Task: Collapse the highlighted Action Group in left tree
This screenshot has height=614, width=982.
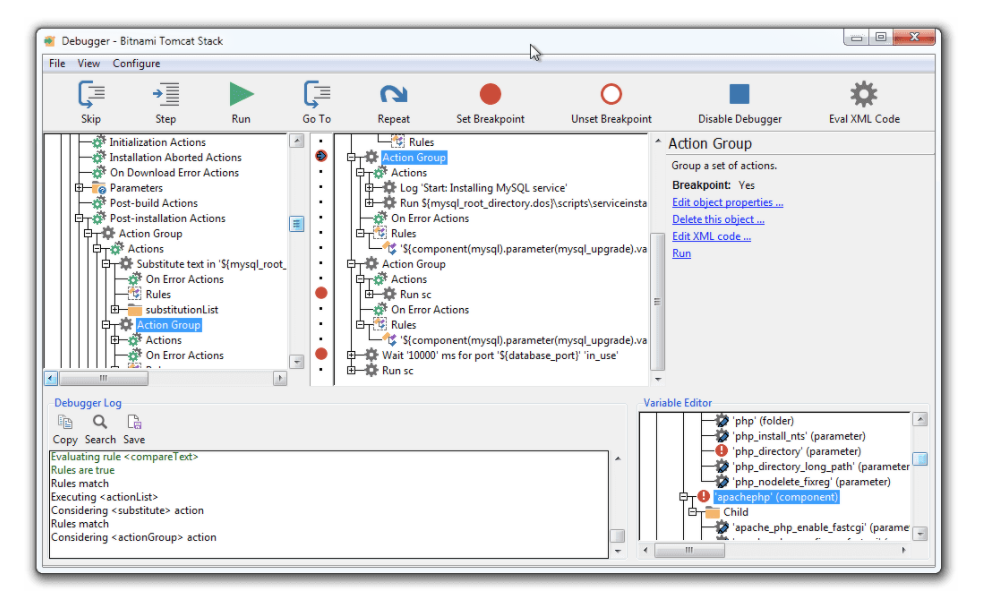Action: pyautogui.click(x=106, y=325)
